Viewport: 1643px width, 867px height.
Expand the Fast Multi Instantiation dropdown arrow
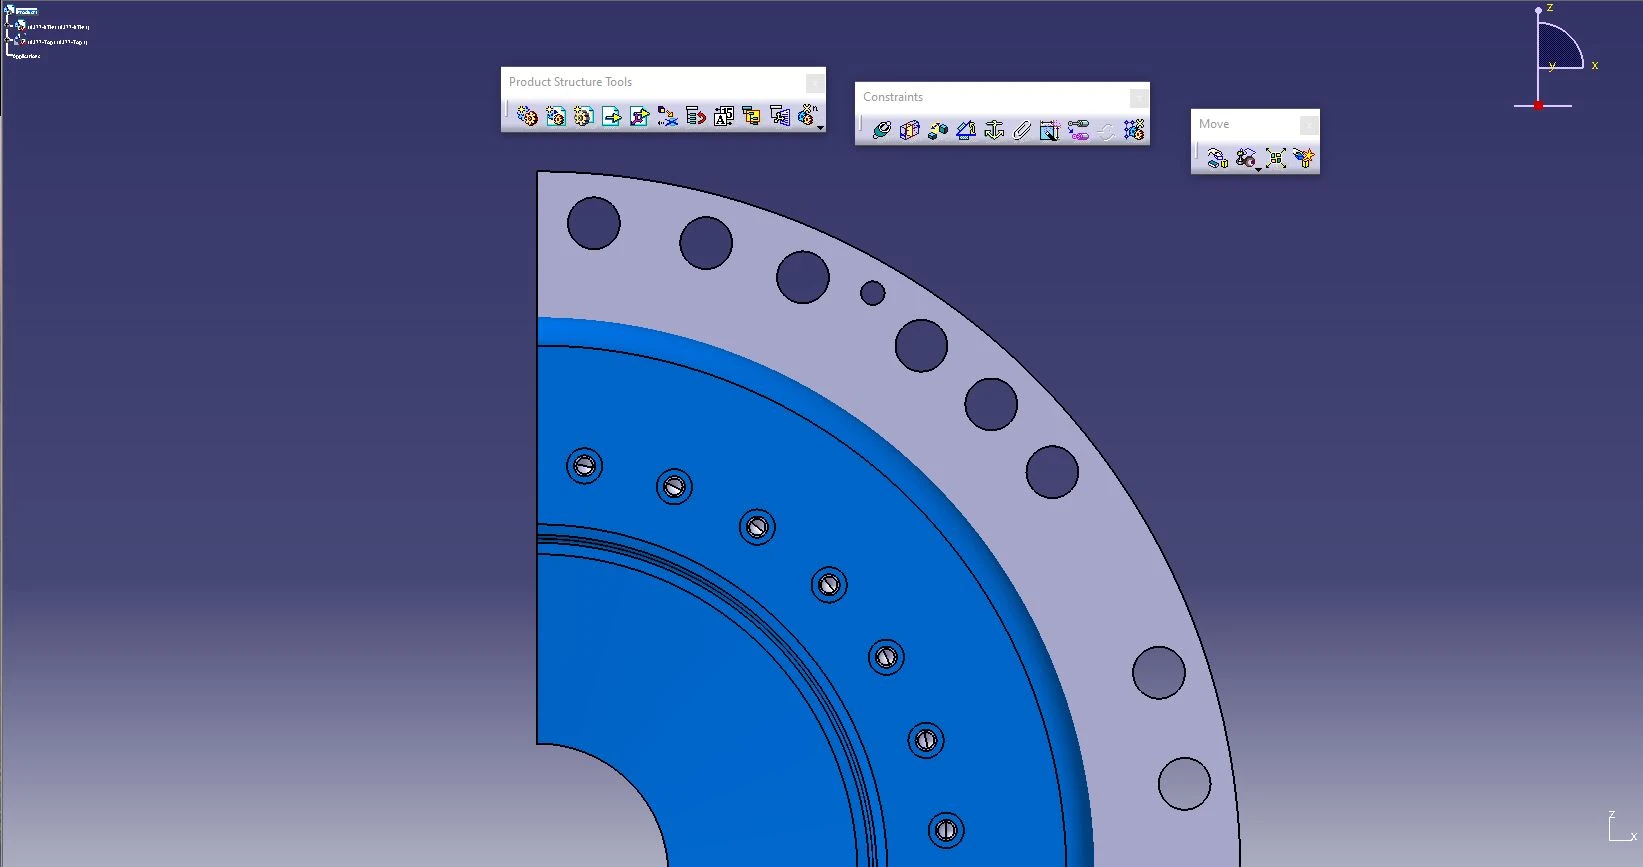click(820, 127)
